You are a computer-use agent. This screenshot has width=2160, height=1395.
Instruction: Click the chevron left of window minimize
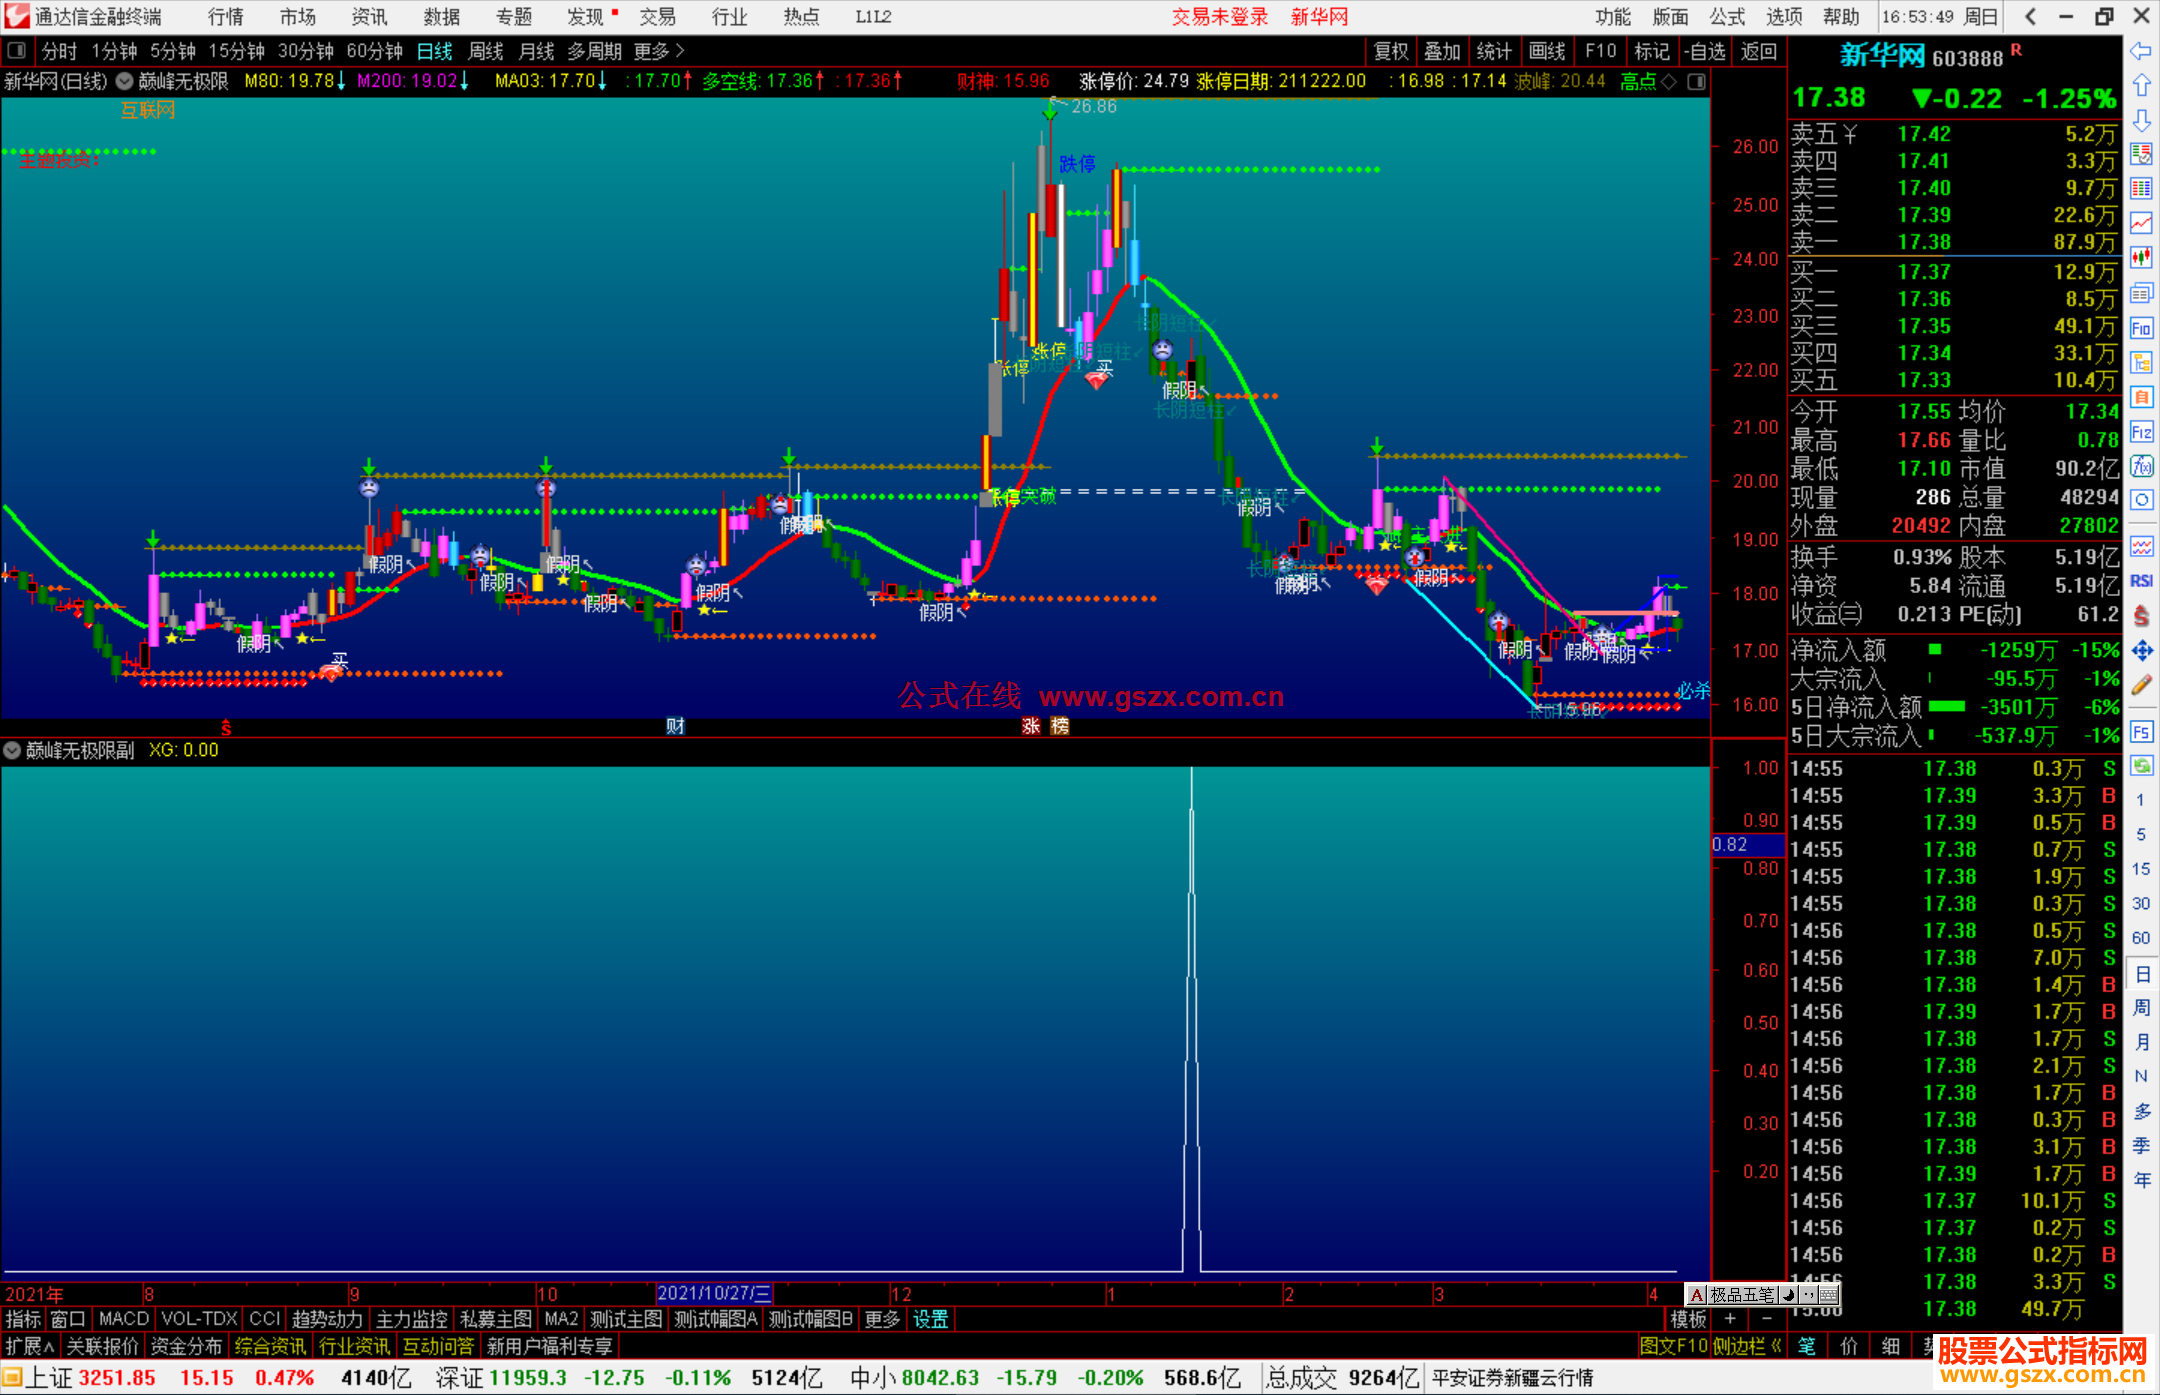point(2030,17)
